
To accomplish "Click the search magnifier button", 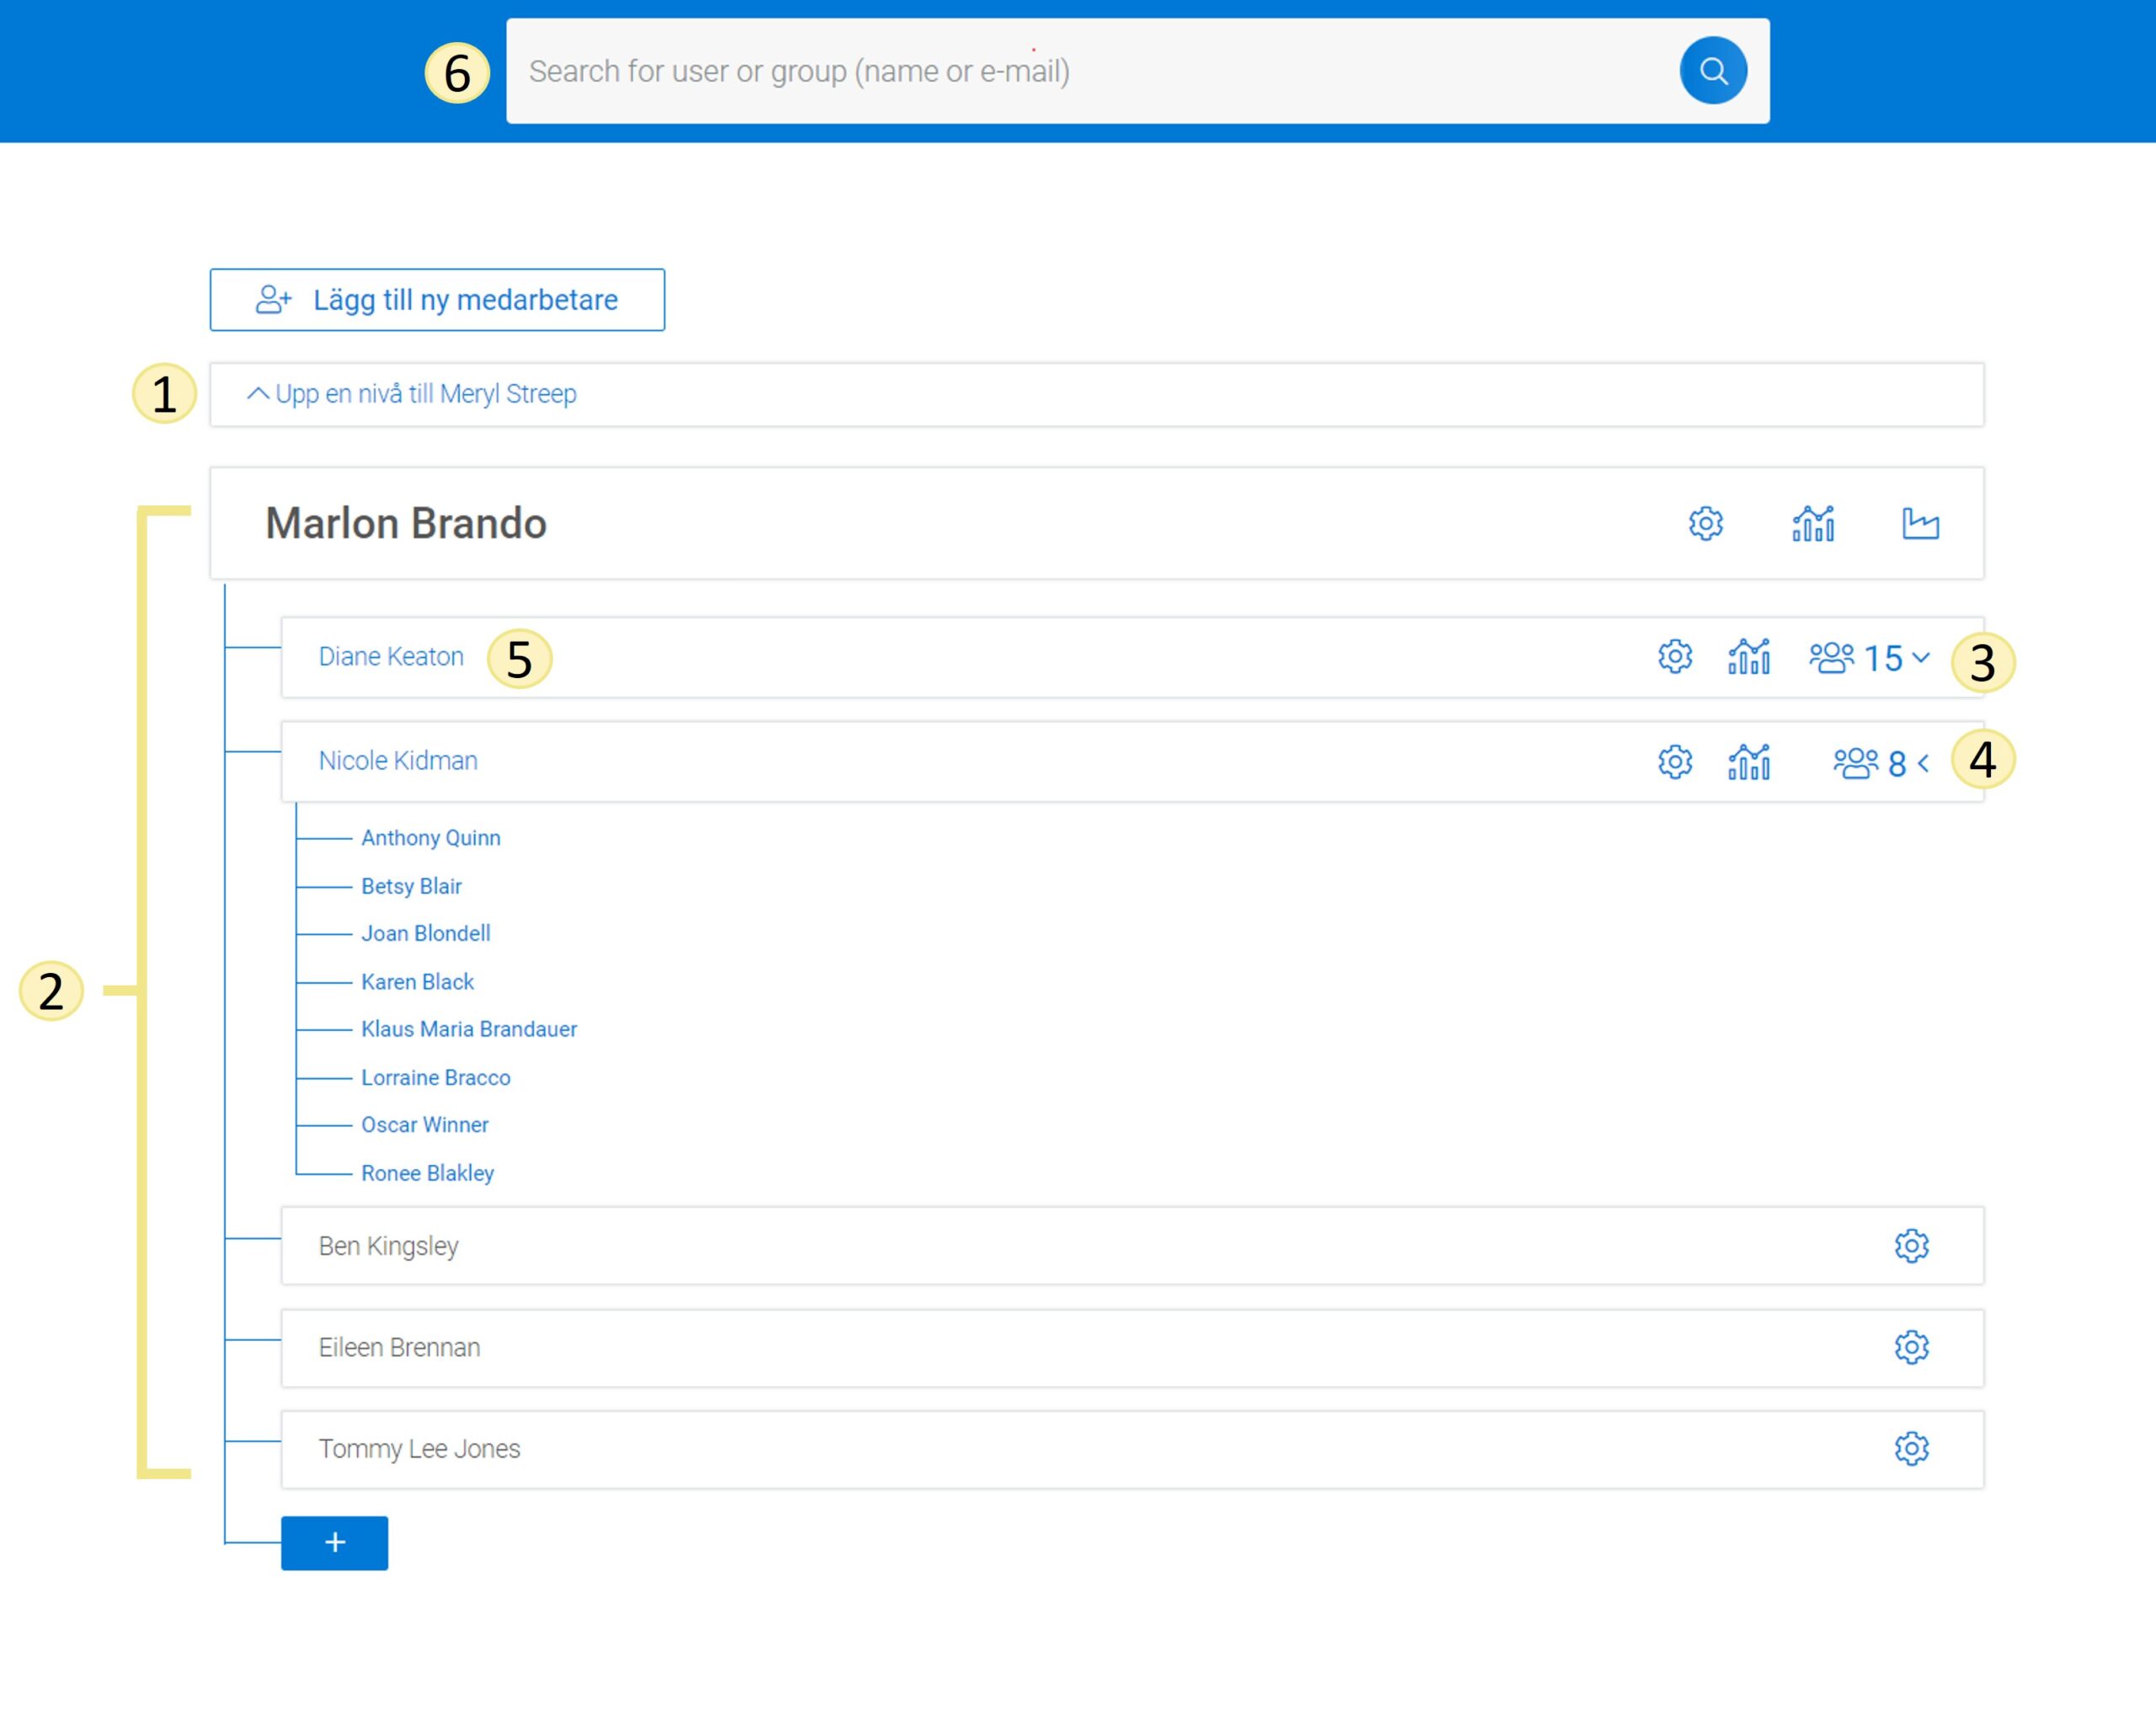I will 1712,71.
